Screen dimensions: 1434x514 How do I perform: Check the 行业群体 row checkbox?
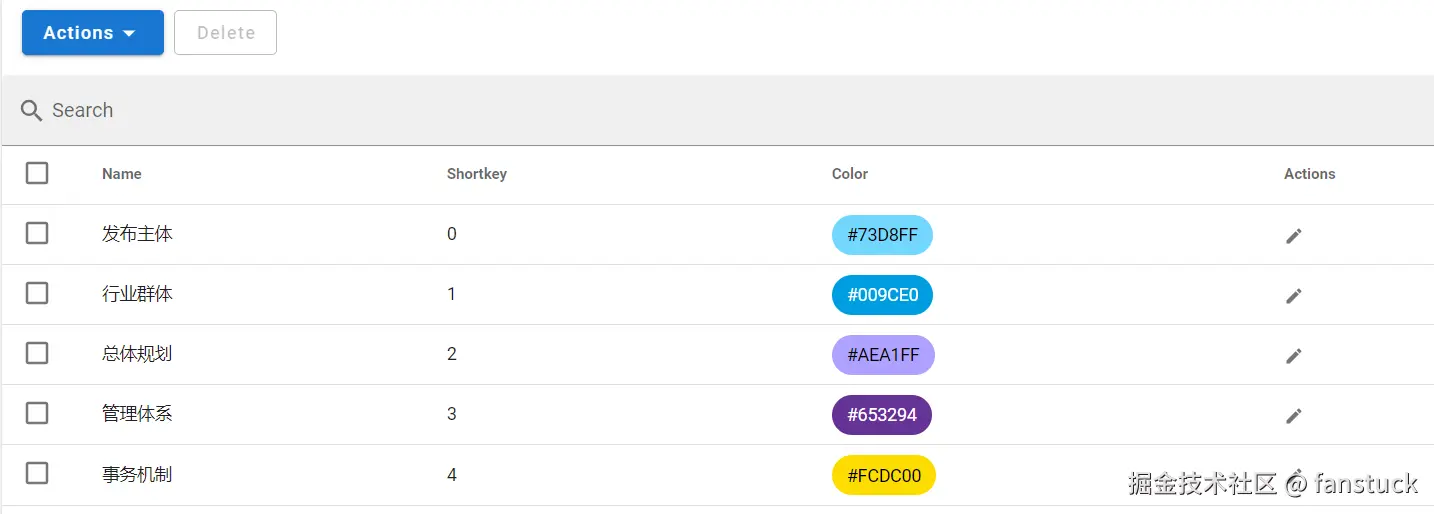pyautogui.click(x=37, y=293)
